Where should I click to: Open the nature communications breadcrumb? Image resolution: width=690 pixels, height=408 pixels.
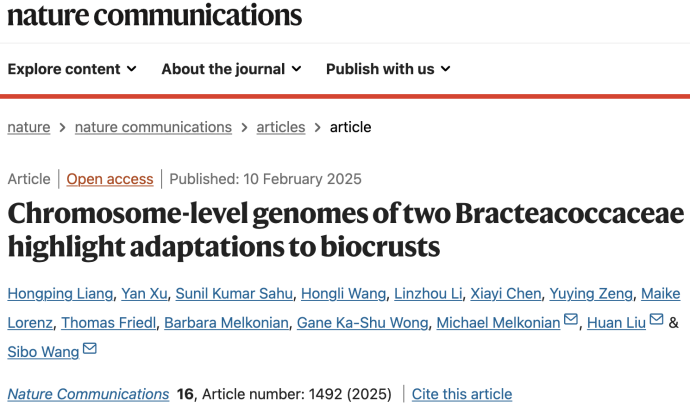coord(153,127)
